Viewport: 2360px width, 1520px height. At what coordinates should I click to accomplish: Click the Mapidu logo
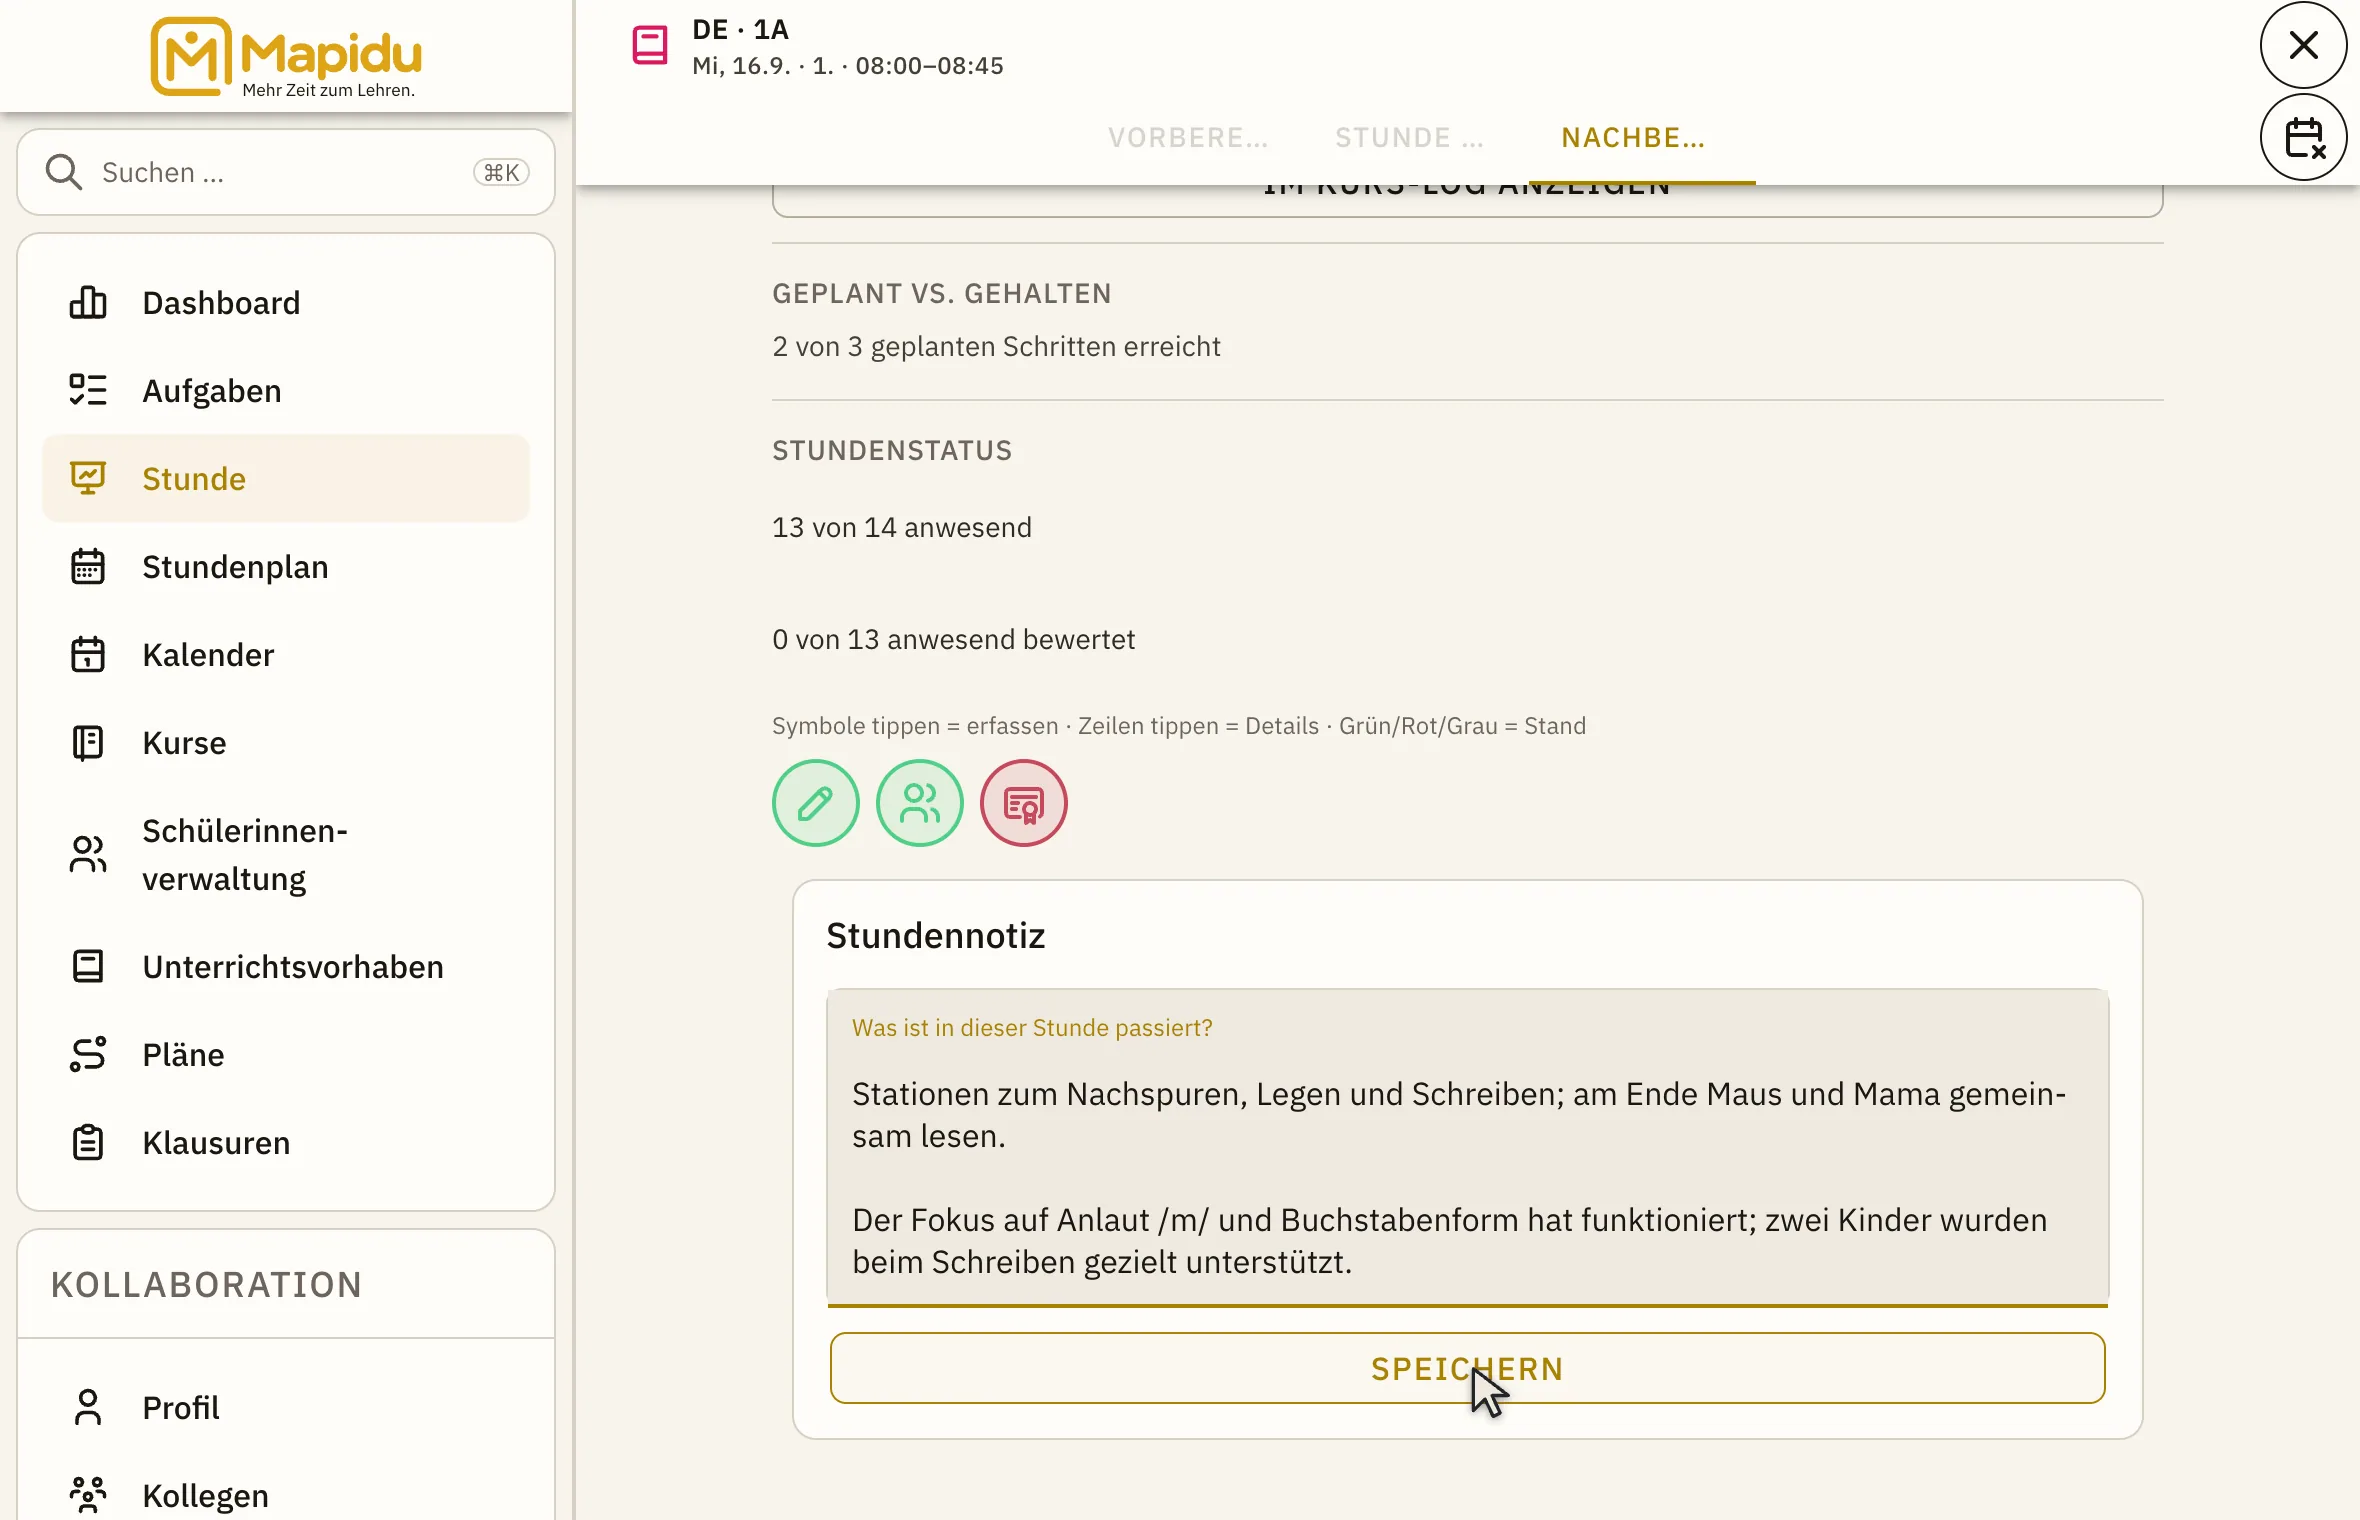point(286,57)
